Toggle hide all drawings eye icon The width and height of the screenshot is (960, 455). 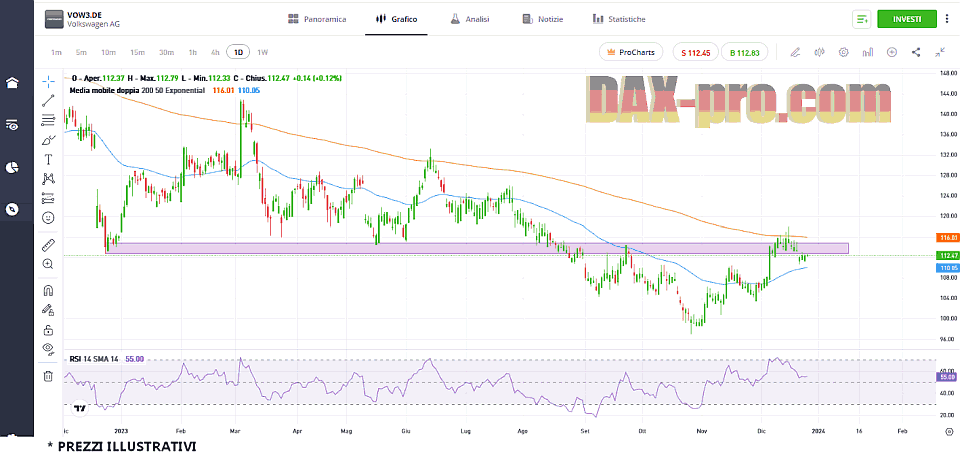[x=48, y=349]
